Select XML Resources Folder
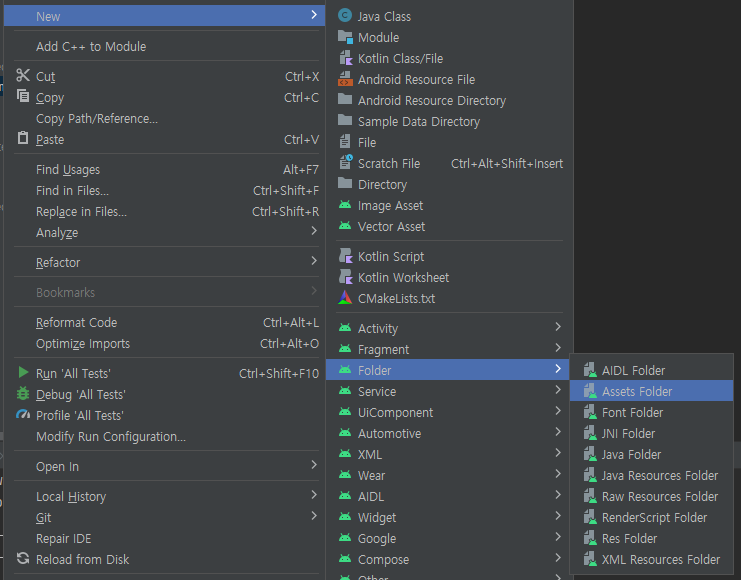 [x=651, y=559]
